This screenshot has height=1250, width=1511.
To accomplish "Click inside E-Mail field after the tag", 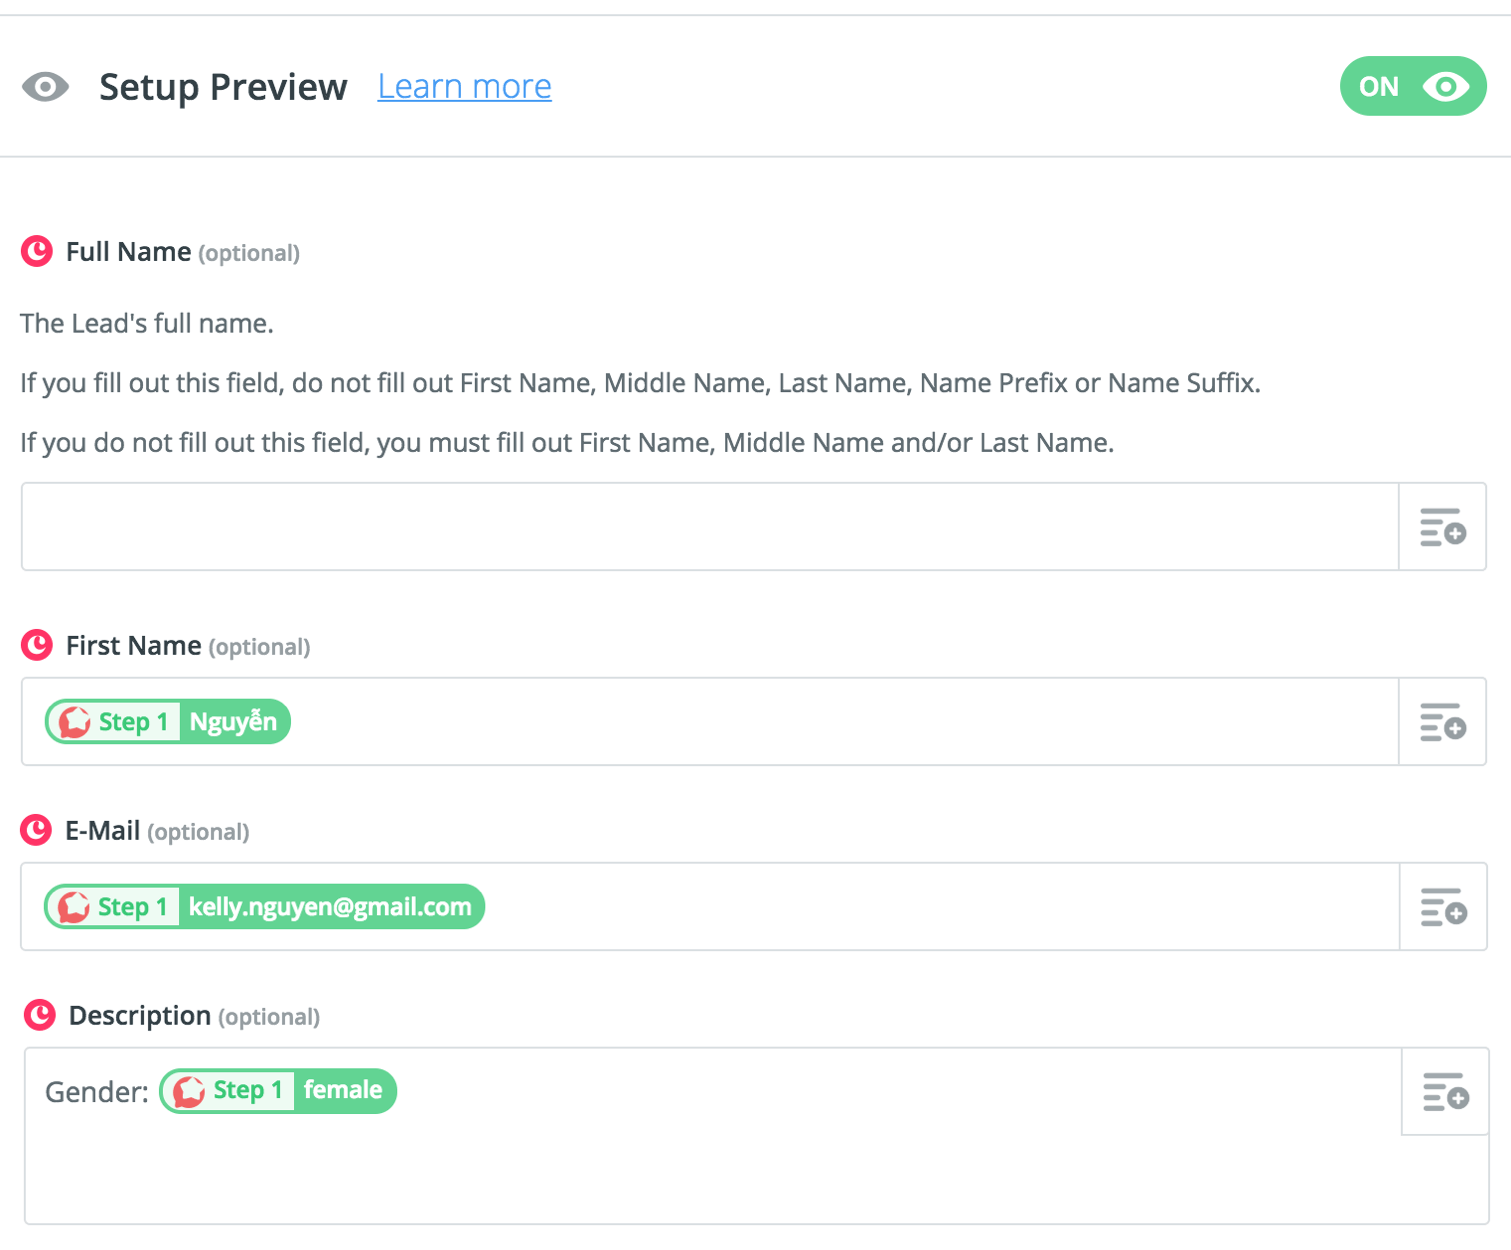I will 940,907.
